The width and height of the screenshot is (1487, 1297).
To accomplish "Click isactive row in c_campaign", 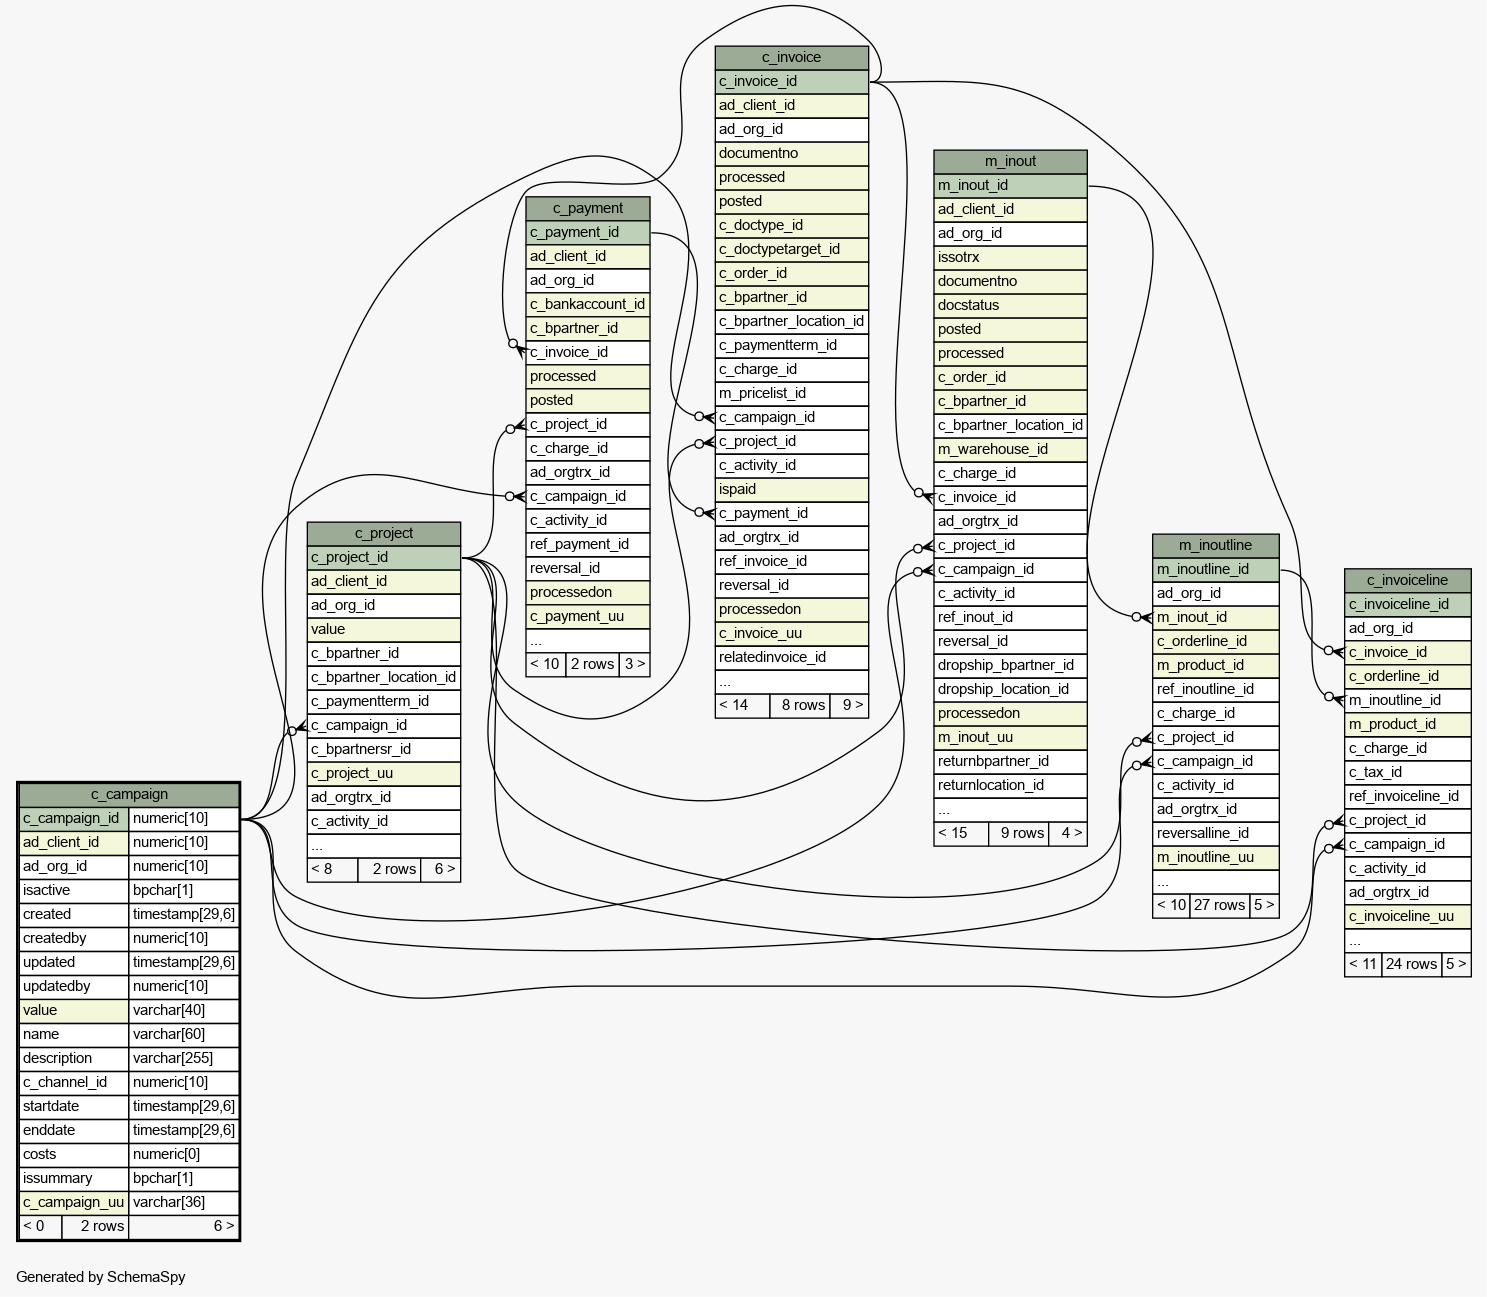I will [x=129, y=890].
